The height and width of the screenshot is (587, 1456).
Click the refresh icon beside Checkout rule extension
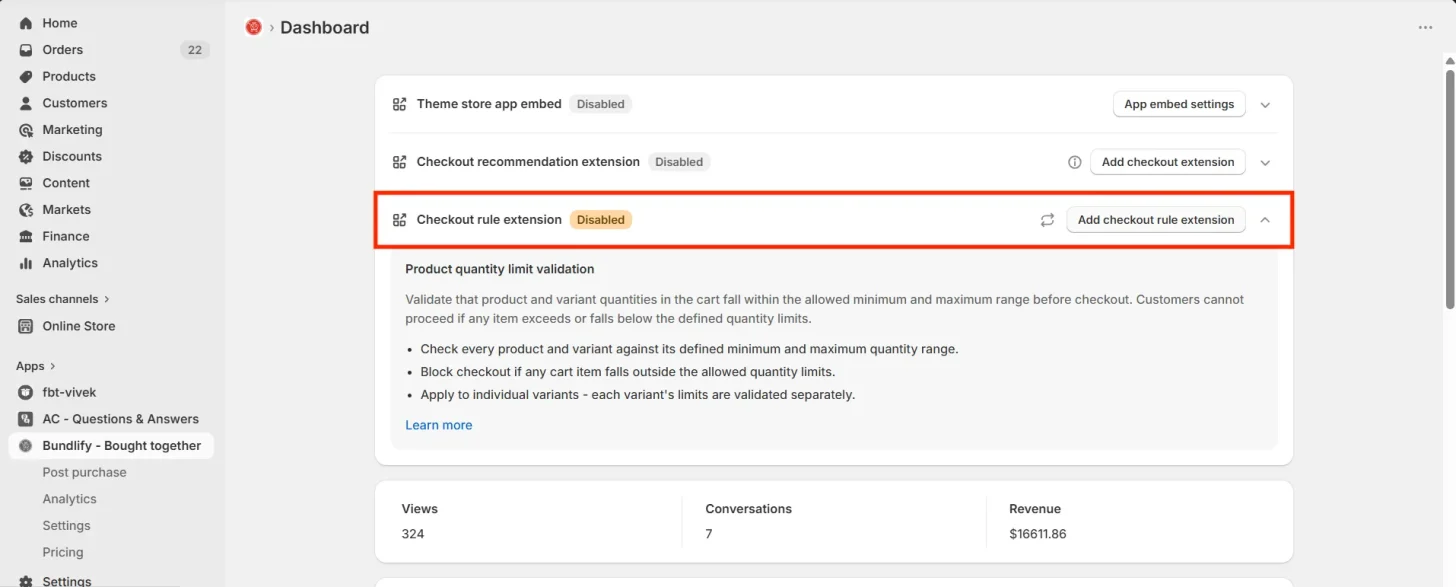(1047, 220)
